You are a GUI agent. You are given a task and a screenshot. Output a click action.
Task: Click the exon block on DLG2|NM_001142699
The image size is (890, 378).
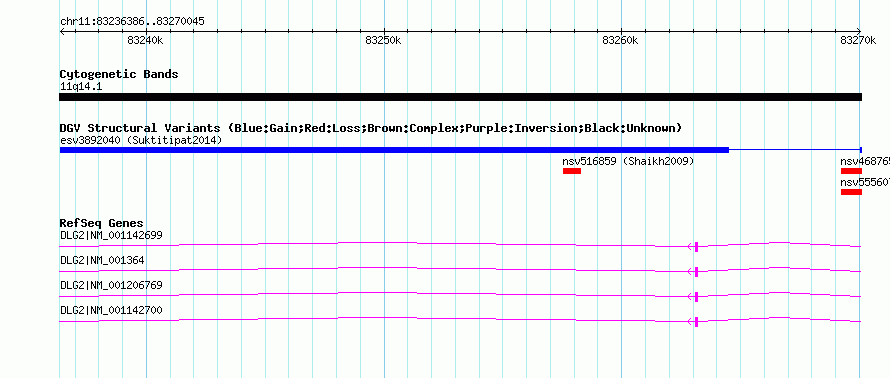(696, 246)
